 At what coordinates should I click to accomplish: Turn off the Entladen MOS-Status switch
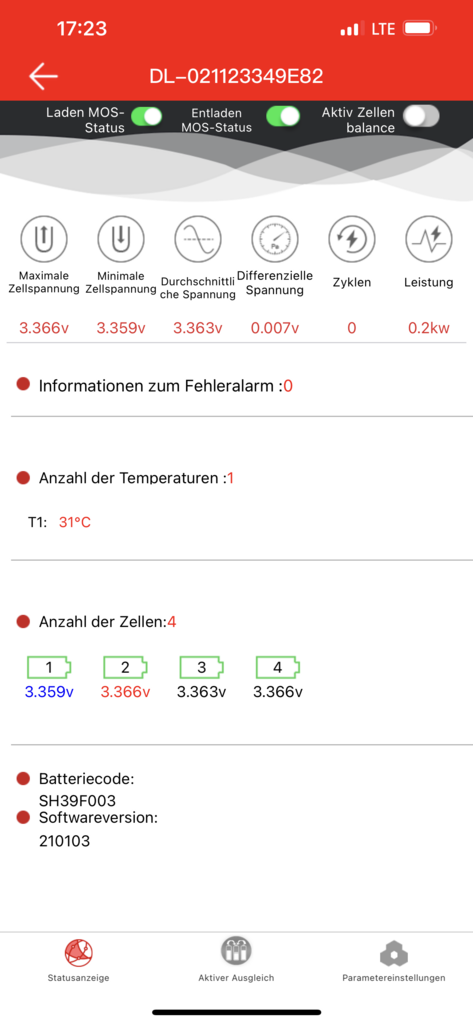coord(284,116)
